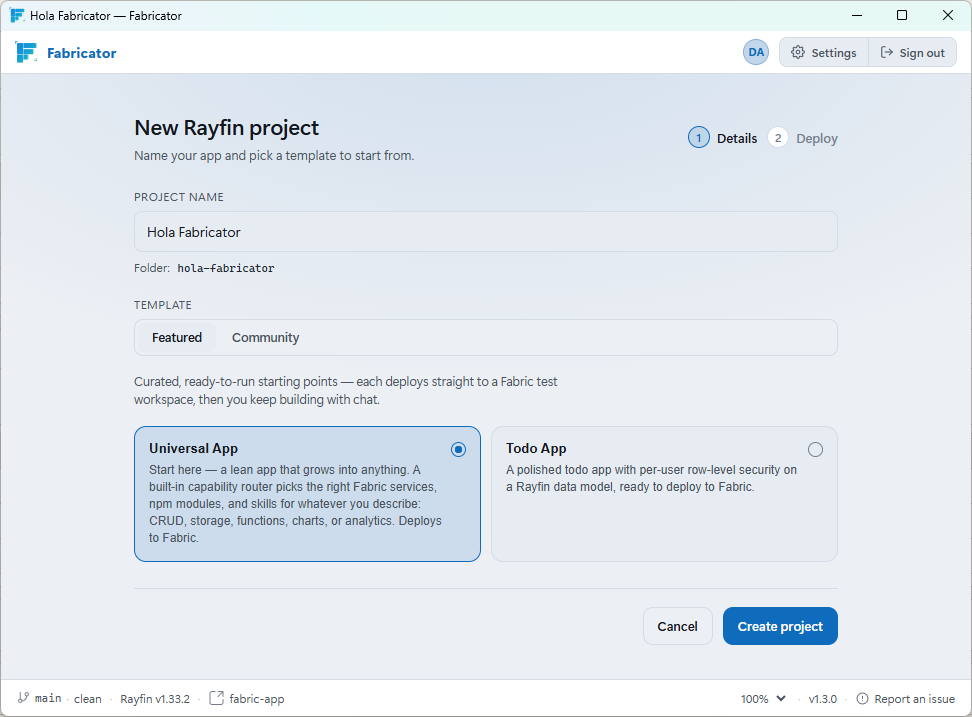The image size is (972, 717).
Task: Select the Universal App radio button
Action: 458,449
